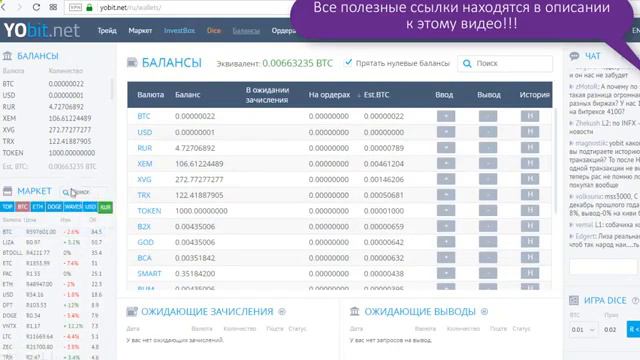The height and width of the screenshot is (360, 640).
Task: Click the wallet icon beside main БАЛАНСЫ heading
Action: pos(132,62)
